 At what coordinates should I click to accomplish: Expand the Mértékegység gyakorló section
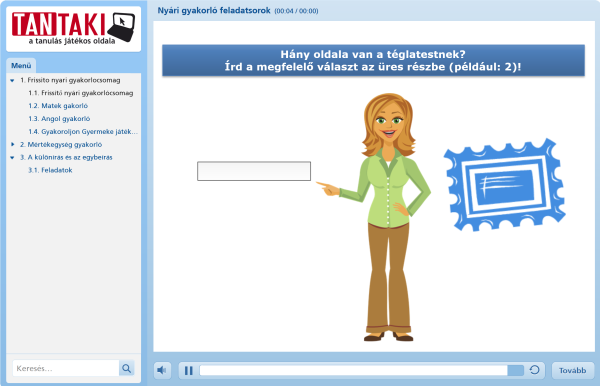(x=12, y=144)
